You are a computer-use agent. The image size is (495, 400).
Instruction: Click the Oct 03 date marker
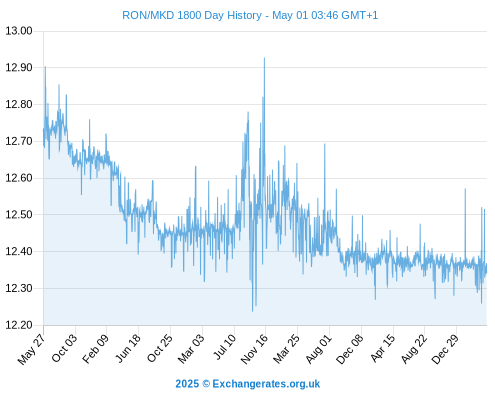coord(64,348)
